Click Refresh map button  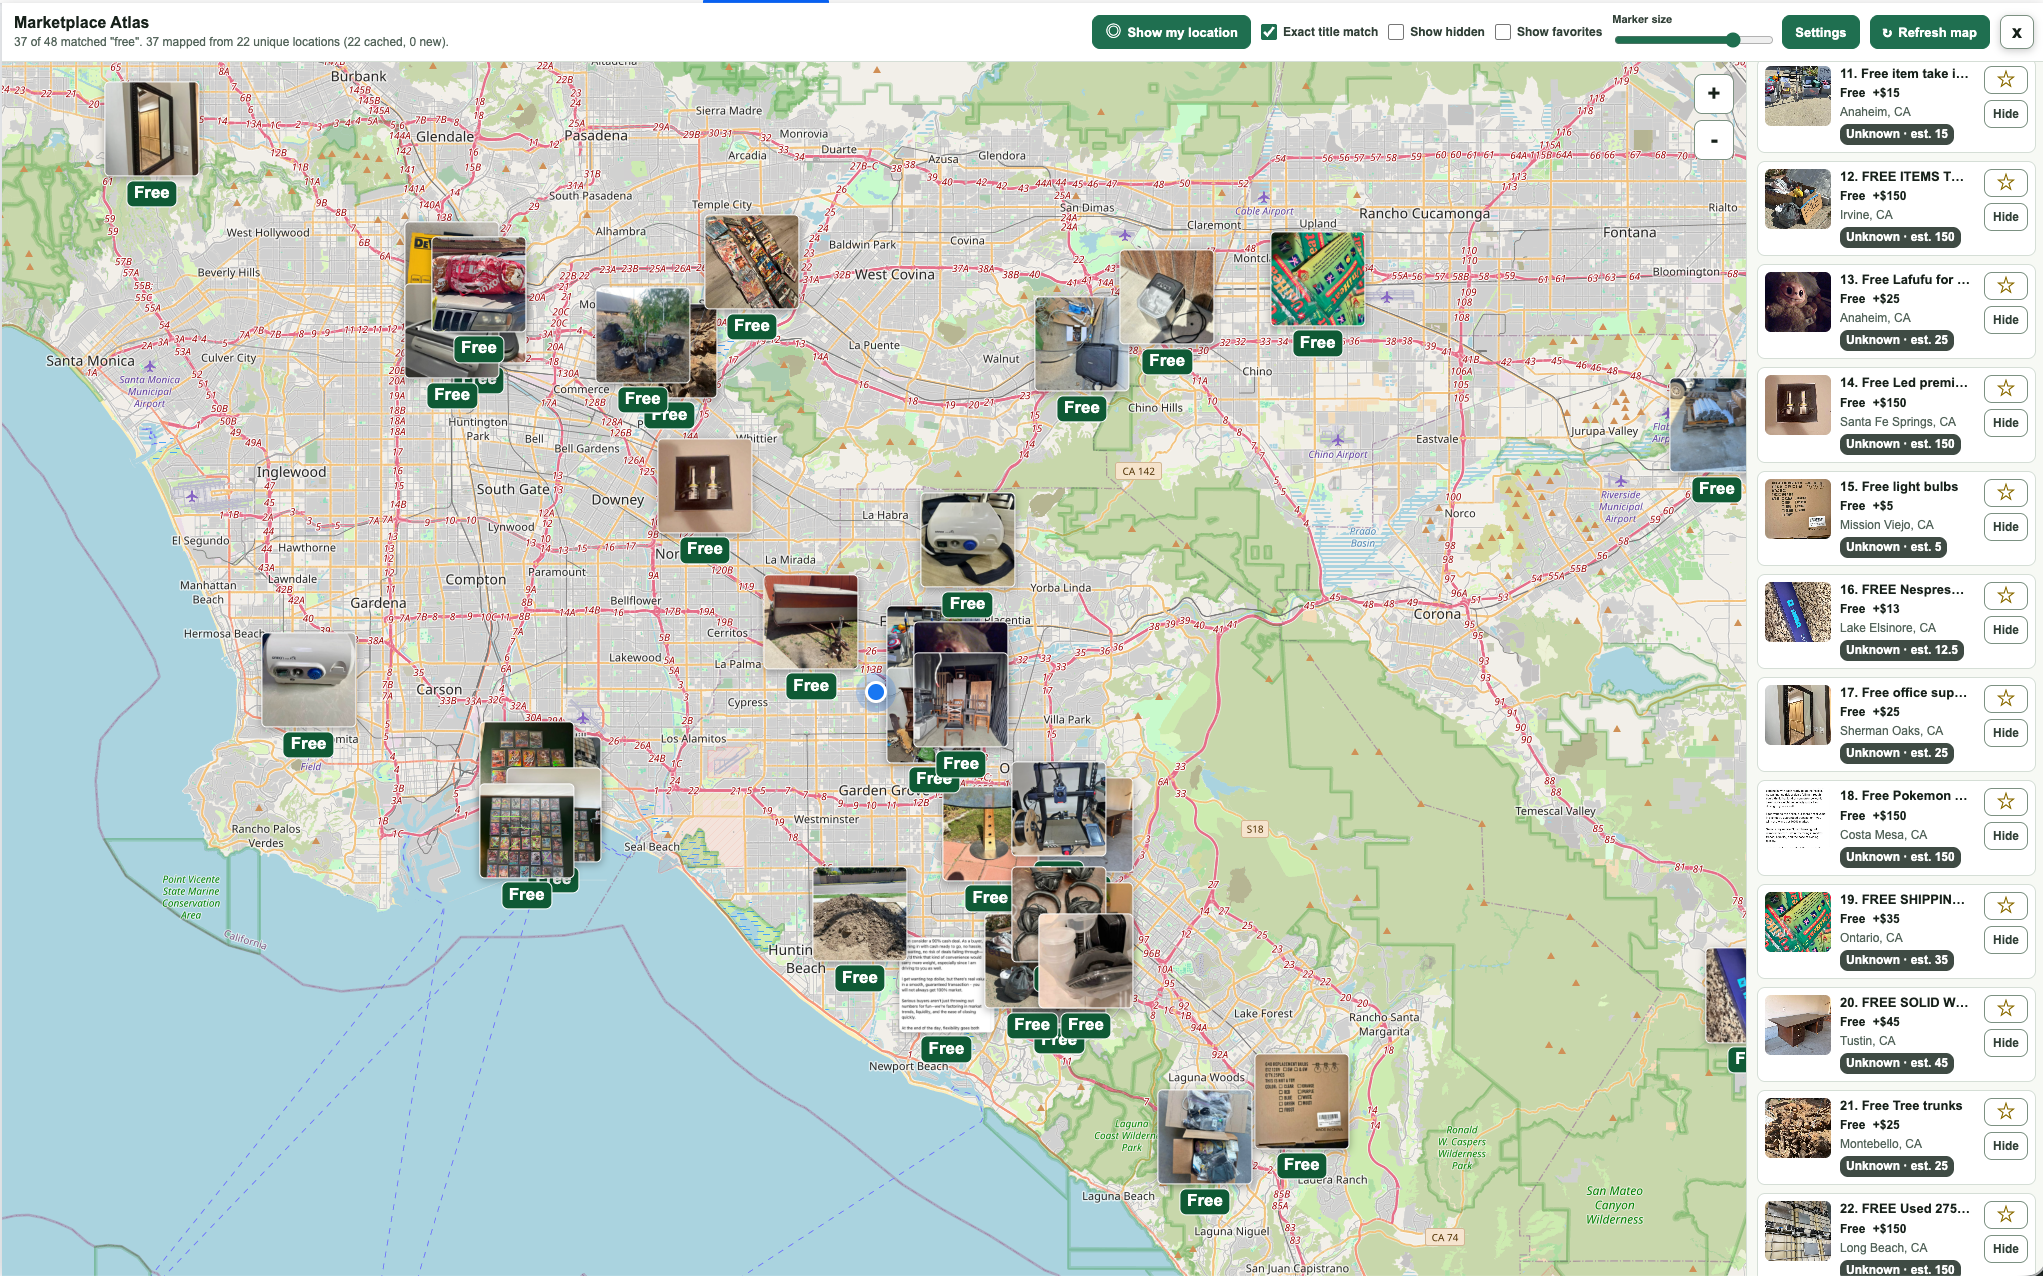coord(1929,32)
